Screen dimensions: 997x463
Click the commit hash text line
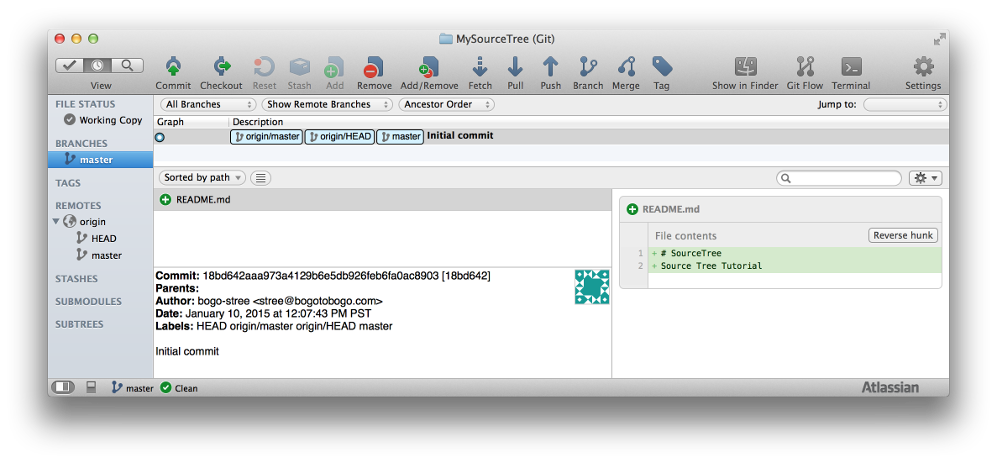click(x=323, y=275)
